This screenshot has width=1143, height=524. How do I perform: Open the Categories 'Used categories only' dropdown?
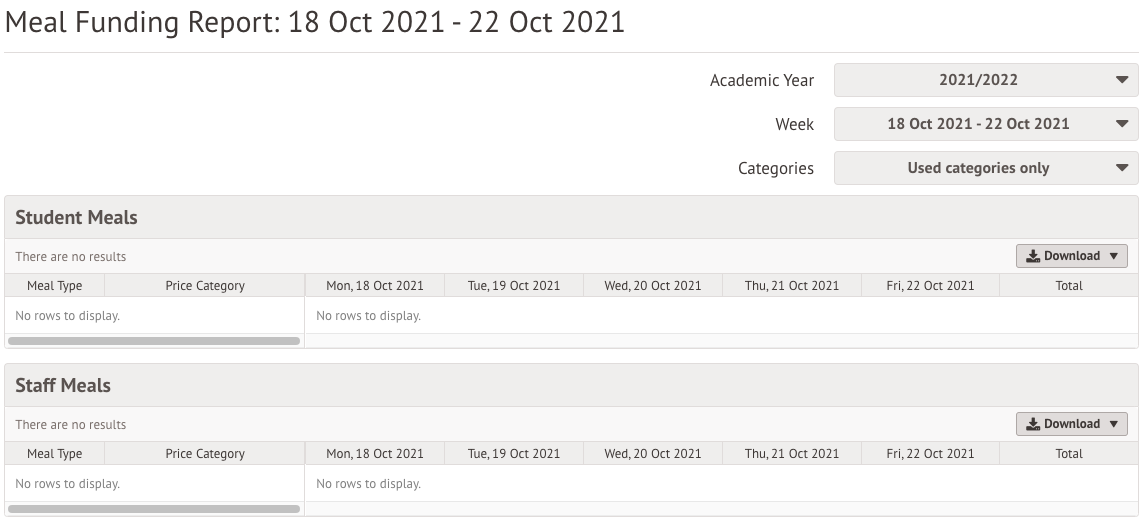(x=986, y=168)
